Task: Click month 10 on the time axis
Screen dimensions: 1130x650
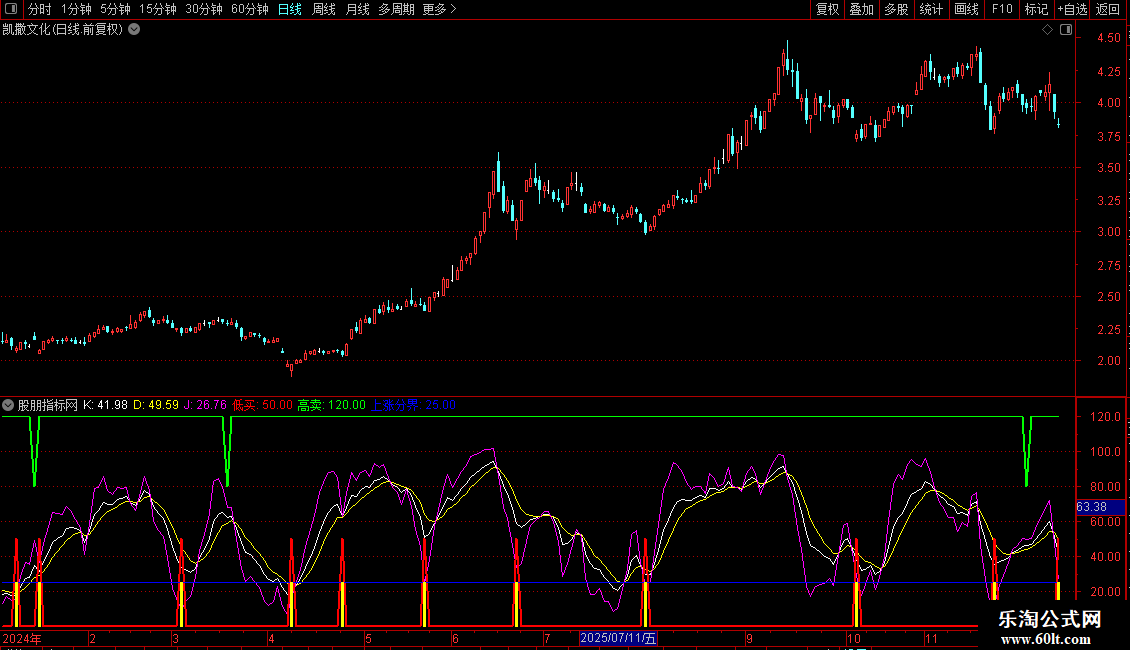Action: pos(853,638)
